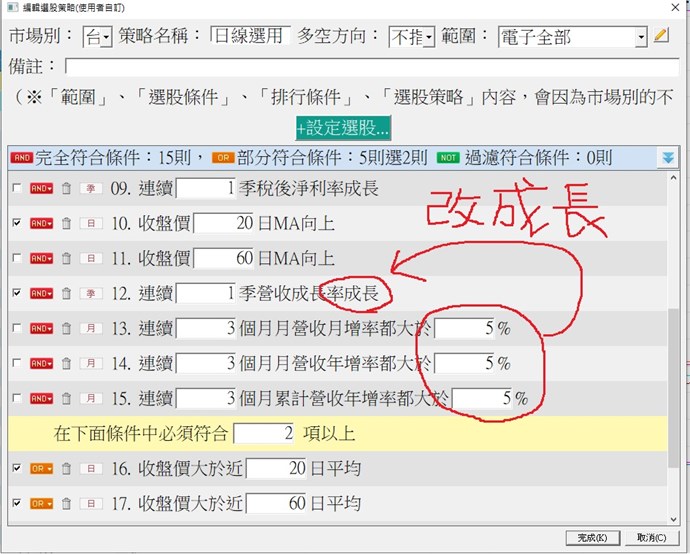Click the 必须符合 項以上 count field
690x554 pixels.
pyautogui.click(x=264, y=434)
